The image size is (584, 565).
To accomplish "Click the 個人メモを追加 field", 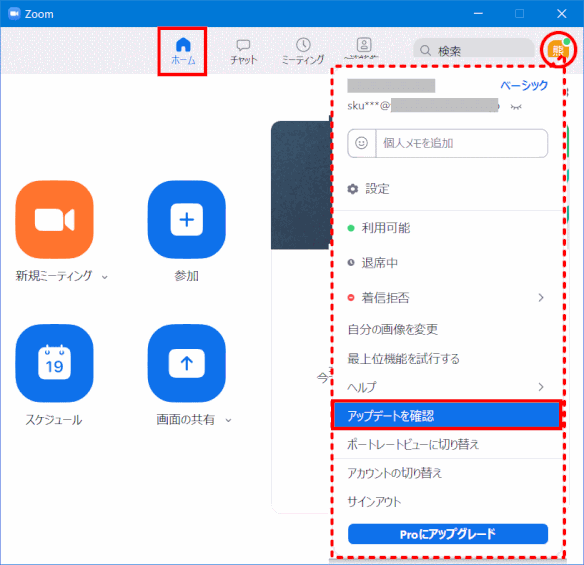I will tap(462, 143).
